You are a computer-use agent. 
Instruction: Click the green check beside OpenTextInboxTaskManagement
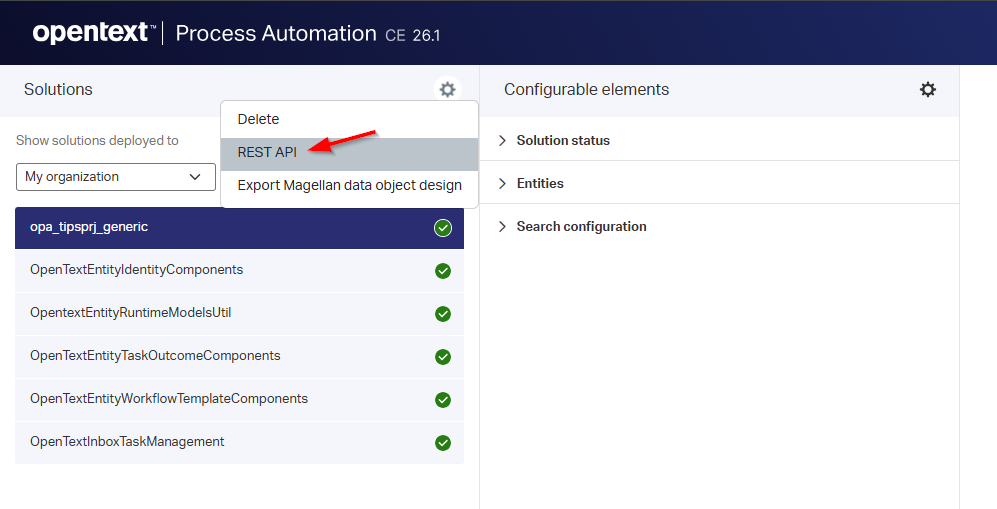click(x=443, y=443)
